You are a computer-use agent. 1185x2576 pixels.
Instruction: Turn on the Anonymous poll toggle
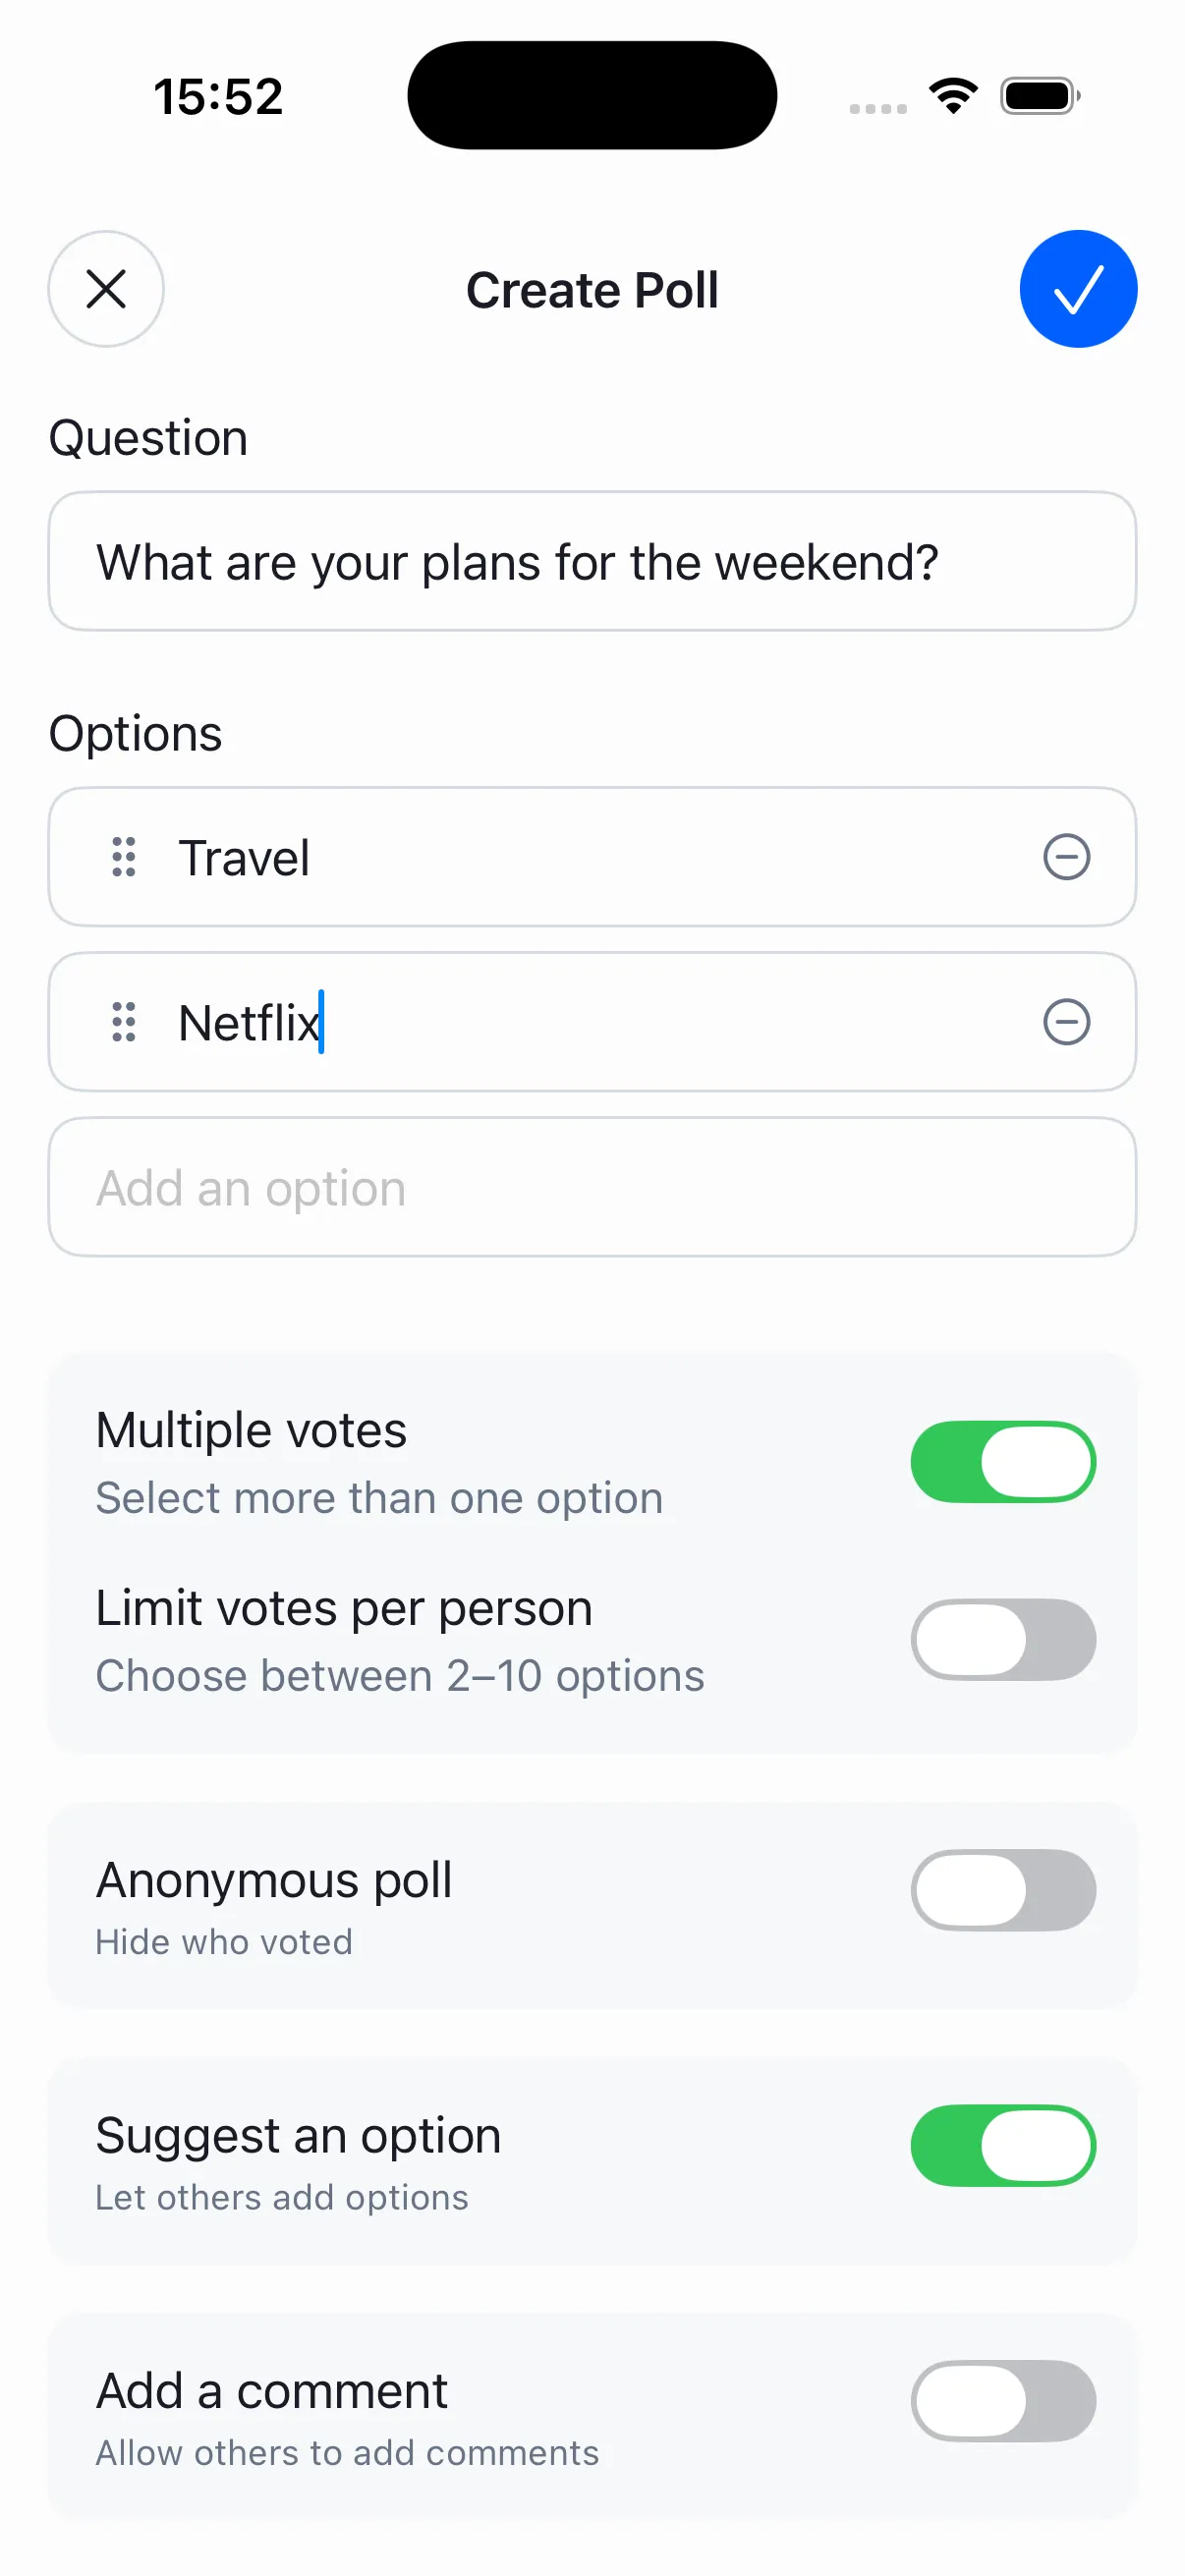1003,1890
